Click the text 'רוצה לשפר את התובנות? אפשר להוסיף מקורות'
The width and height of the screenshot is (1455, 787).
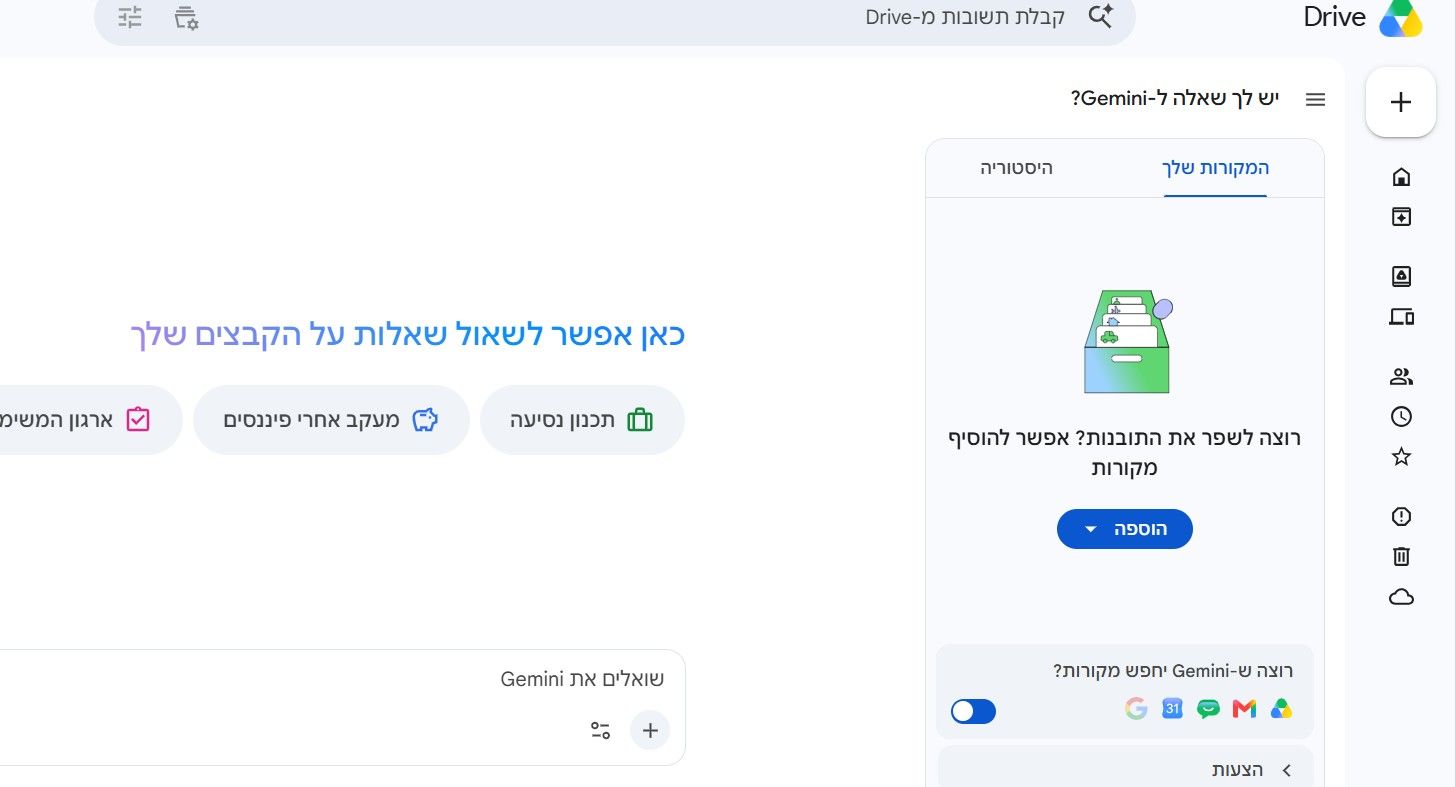[1125, 452]
